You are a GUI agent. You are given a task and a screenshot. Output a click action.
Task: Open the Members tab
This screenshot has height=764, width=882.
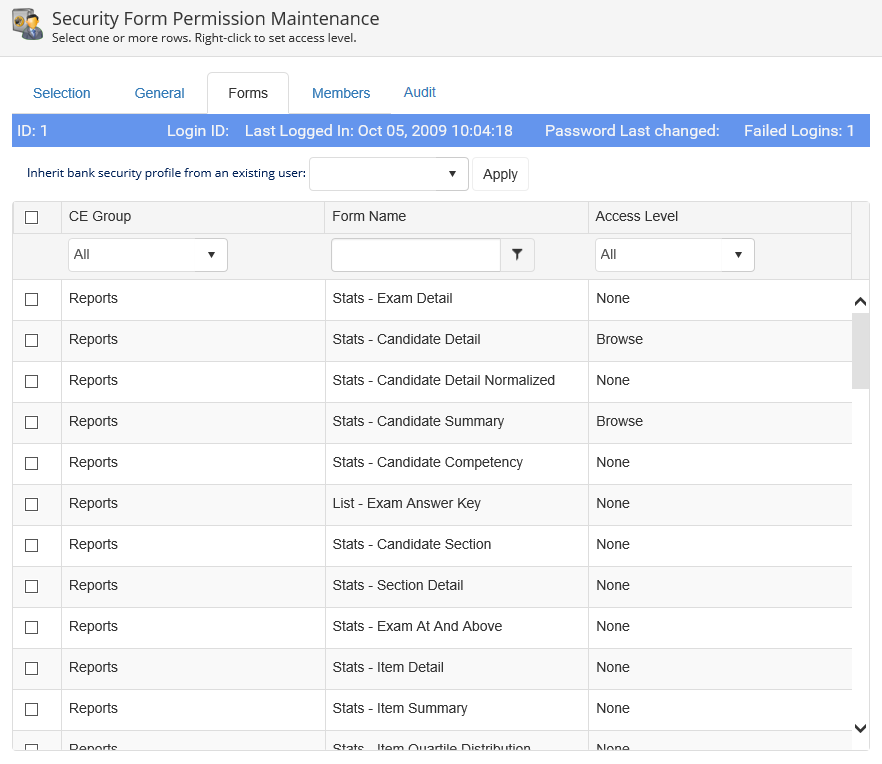click(x=341, y=93)
